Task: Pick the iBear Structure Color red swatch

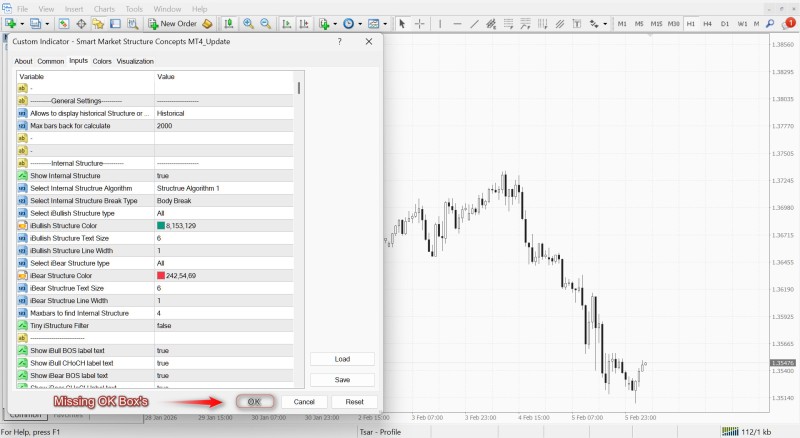Action: click(x=161, y=276)
